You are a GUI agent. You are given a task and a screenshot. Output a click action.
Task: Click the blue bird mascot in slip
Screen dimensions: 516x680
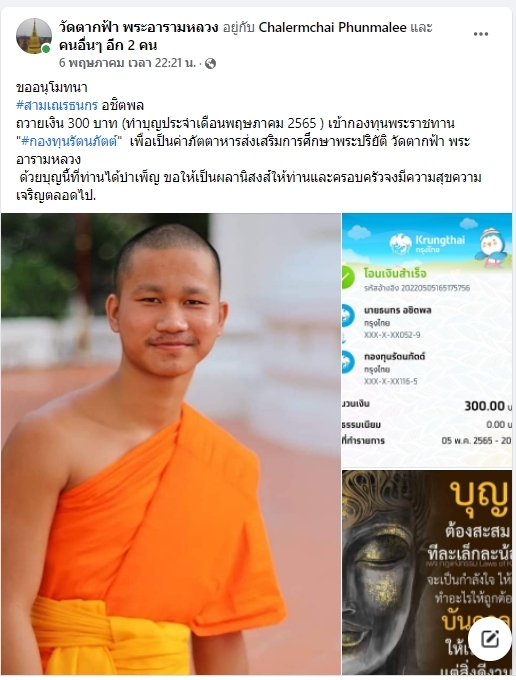[494, 247]
